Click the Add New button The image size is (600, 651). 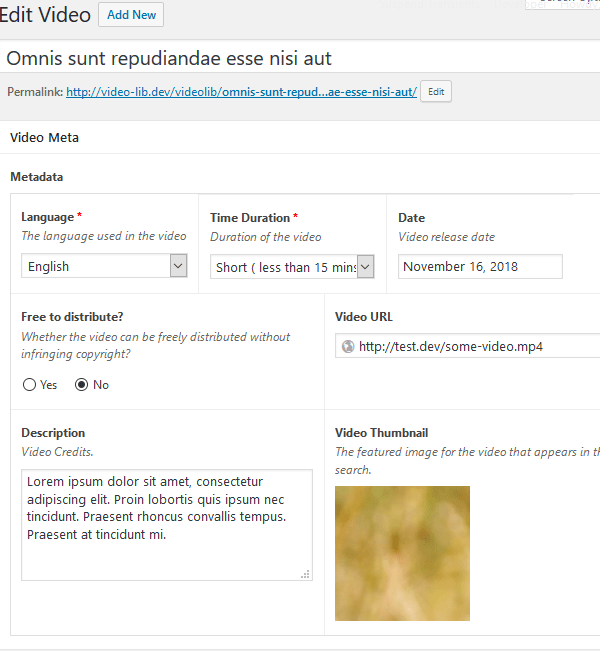(x=131, y=15)
